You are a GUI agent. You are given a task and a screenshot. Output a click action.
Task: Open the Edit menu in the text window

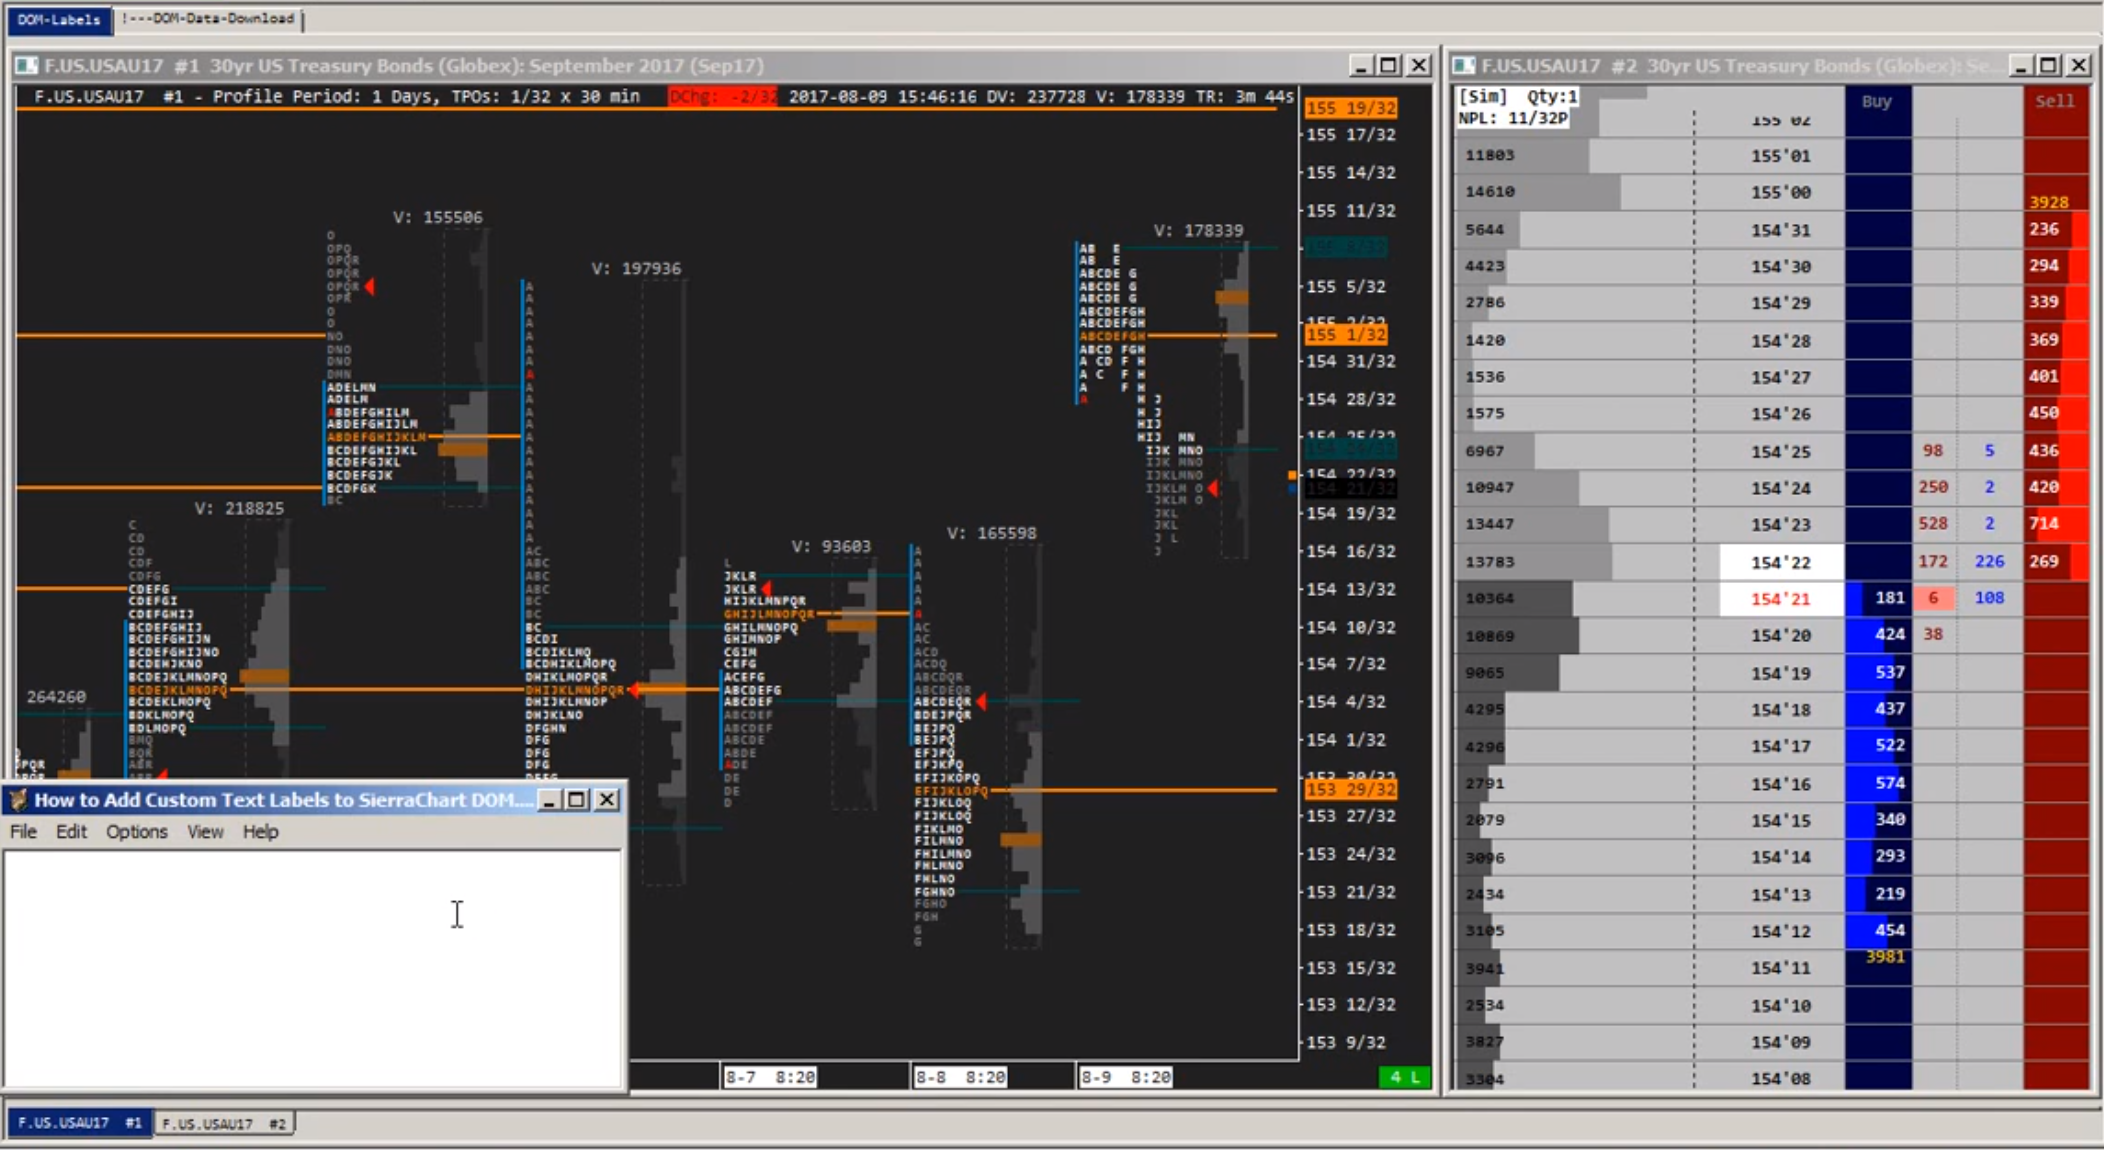[x=71, y=832]
